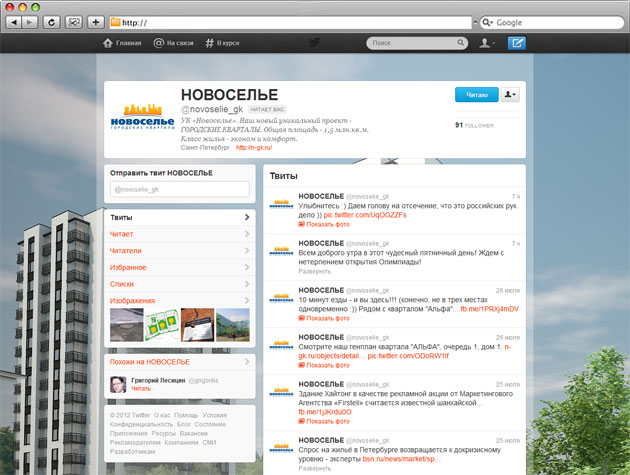This screenshot has height=475, width=630.
Task: Add bookmark with the plus button
Action: (x=96, y=22)
